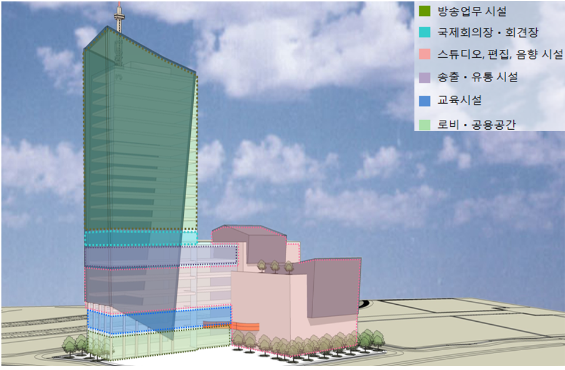Select the 로비·공용공간 legend label
The height and width of the screenshot is (370, 565).
(476, 125)
